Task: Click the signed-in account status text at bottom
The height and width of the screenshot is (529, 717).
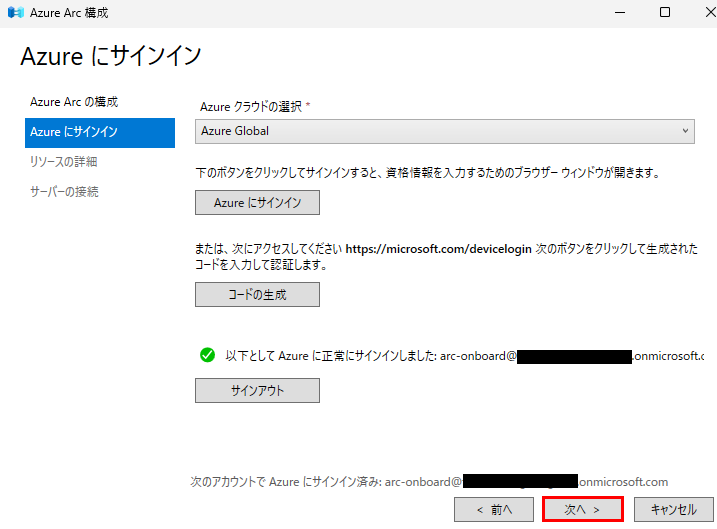Action: tap(429, 481)
